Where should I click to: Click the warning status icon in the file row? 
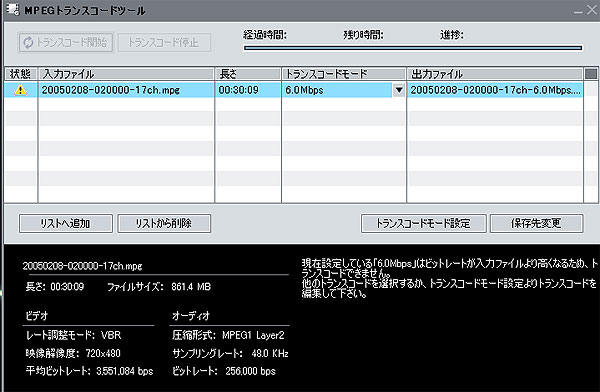(x=20, y=90)
